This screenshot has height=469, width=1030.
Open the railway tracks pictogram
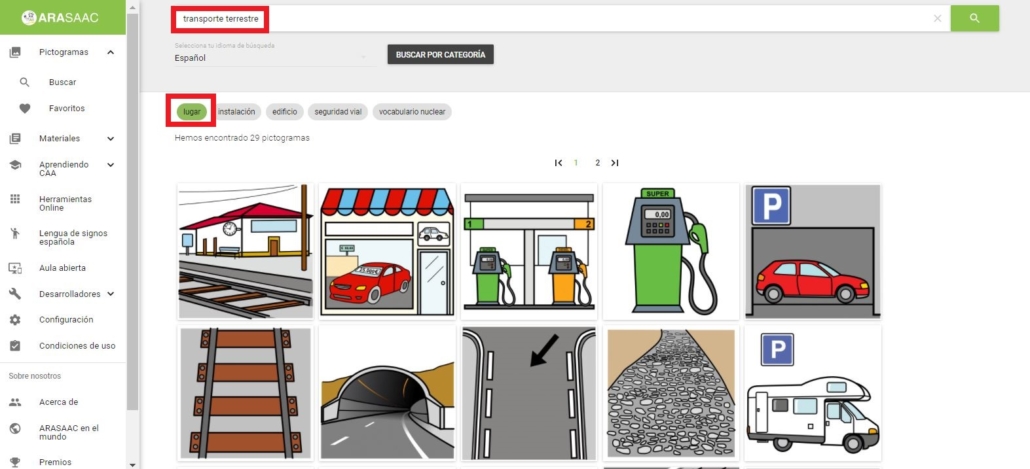[x=245, y=393]
